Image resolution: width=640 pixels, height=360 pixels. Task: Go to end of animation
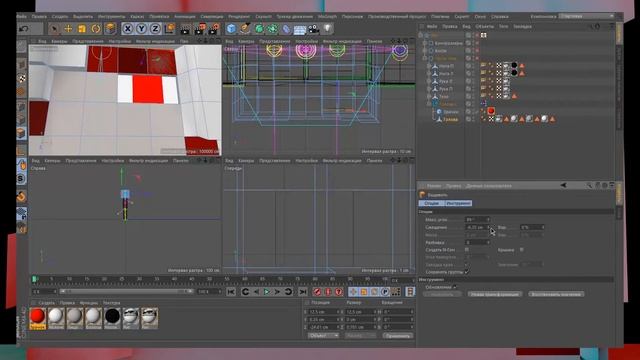pos(303,291)
